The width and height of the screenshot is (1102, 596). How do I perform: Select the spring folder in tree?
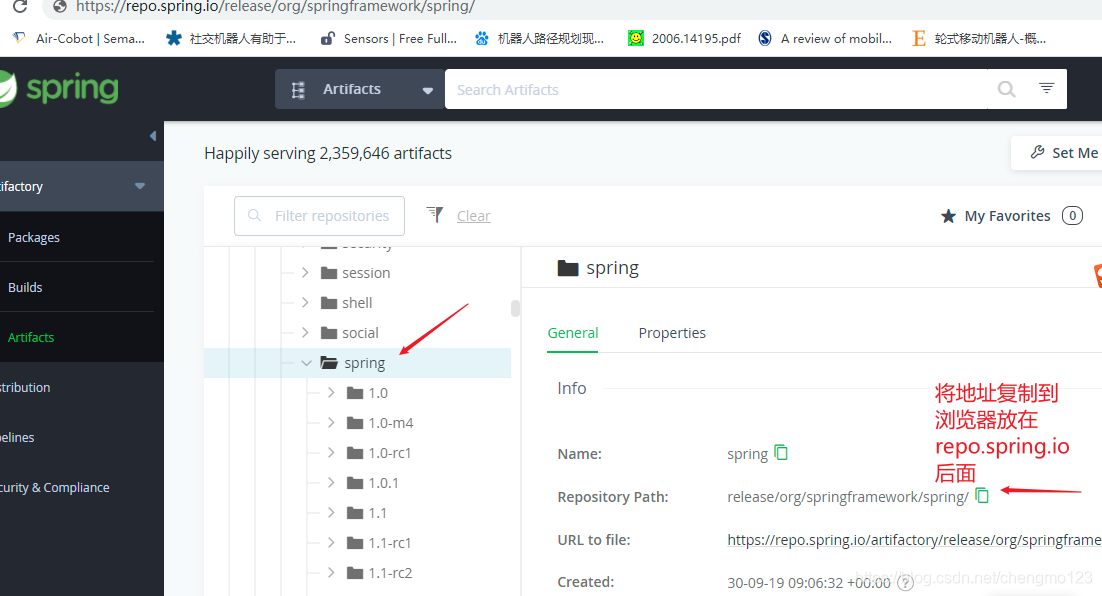tap(353, 363)
